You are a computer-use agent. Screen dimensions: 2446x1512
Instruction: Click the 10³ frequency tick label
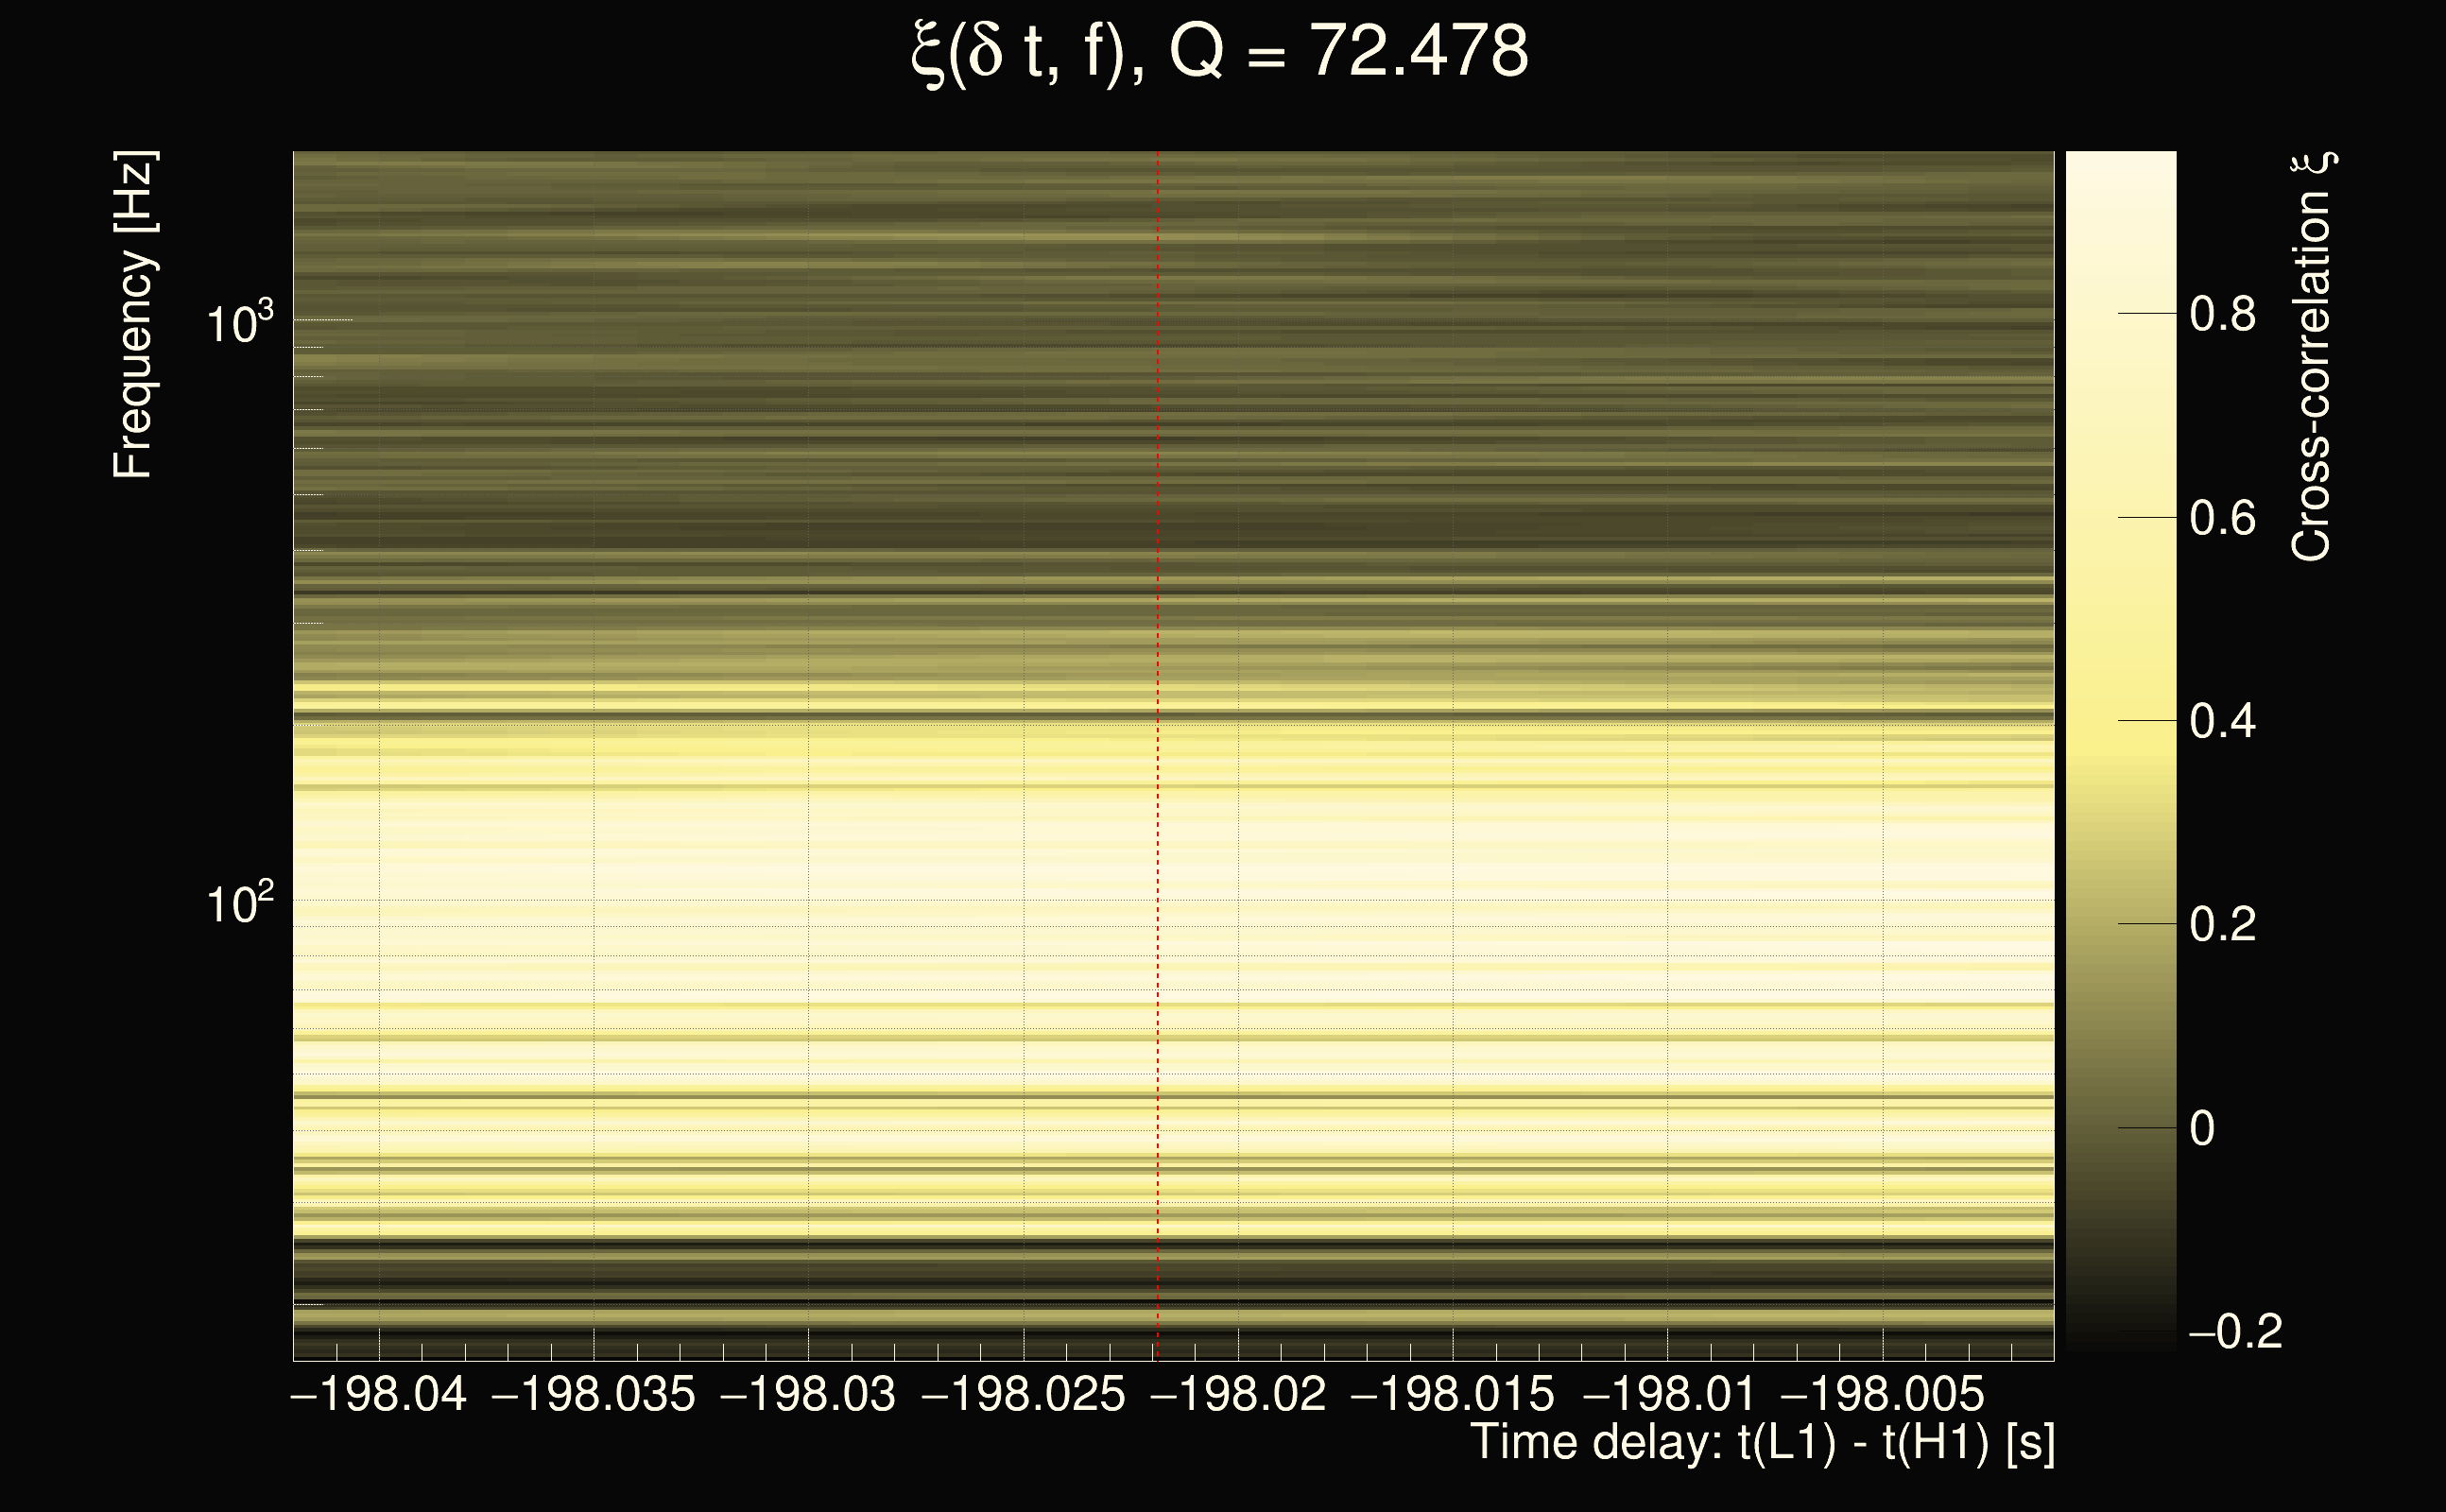[239, 322]
